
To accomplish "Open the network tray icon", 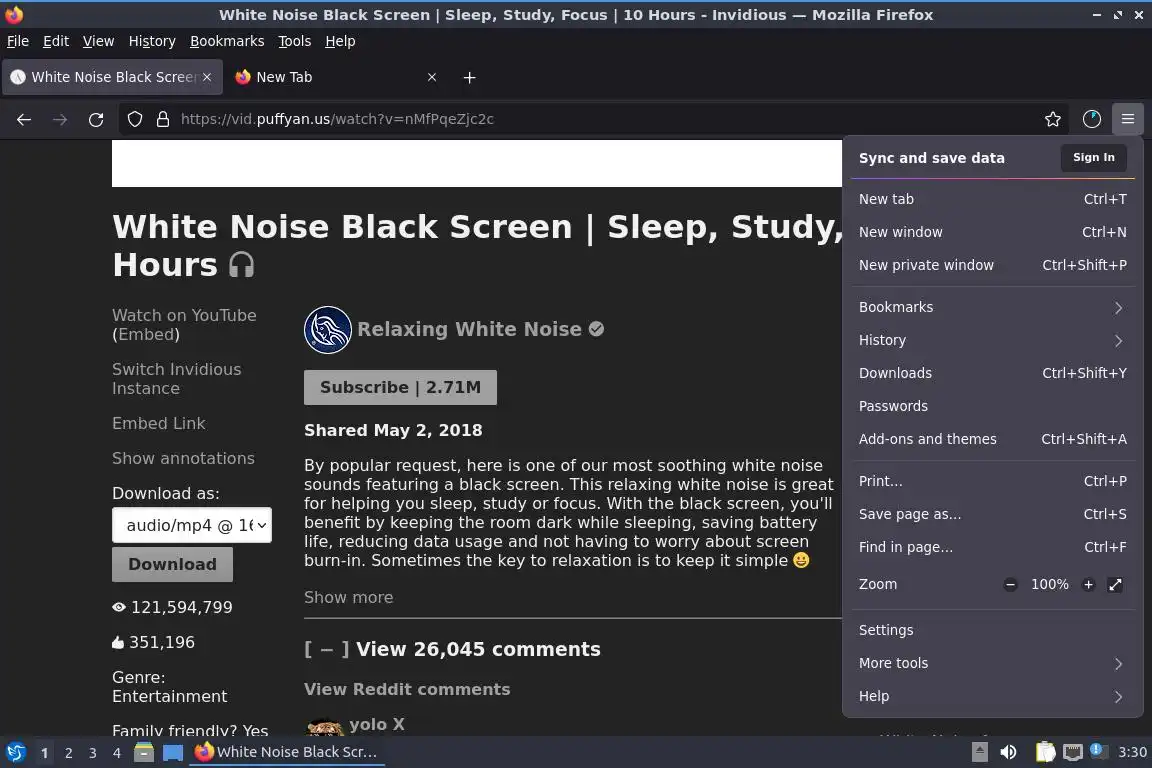I will pos(1073,752).
